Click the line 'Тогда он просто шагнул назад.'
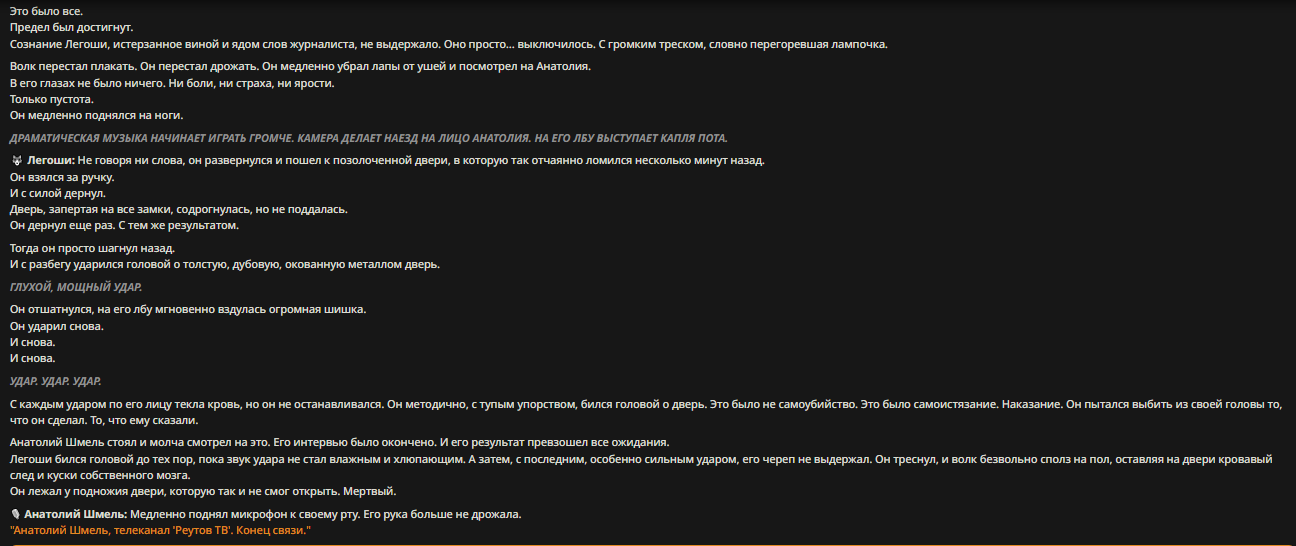The width and height of the screenshot is (1296, 546). click(93, 248)
